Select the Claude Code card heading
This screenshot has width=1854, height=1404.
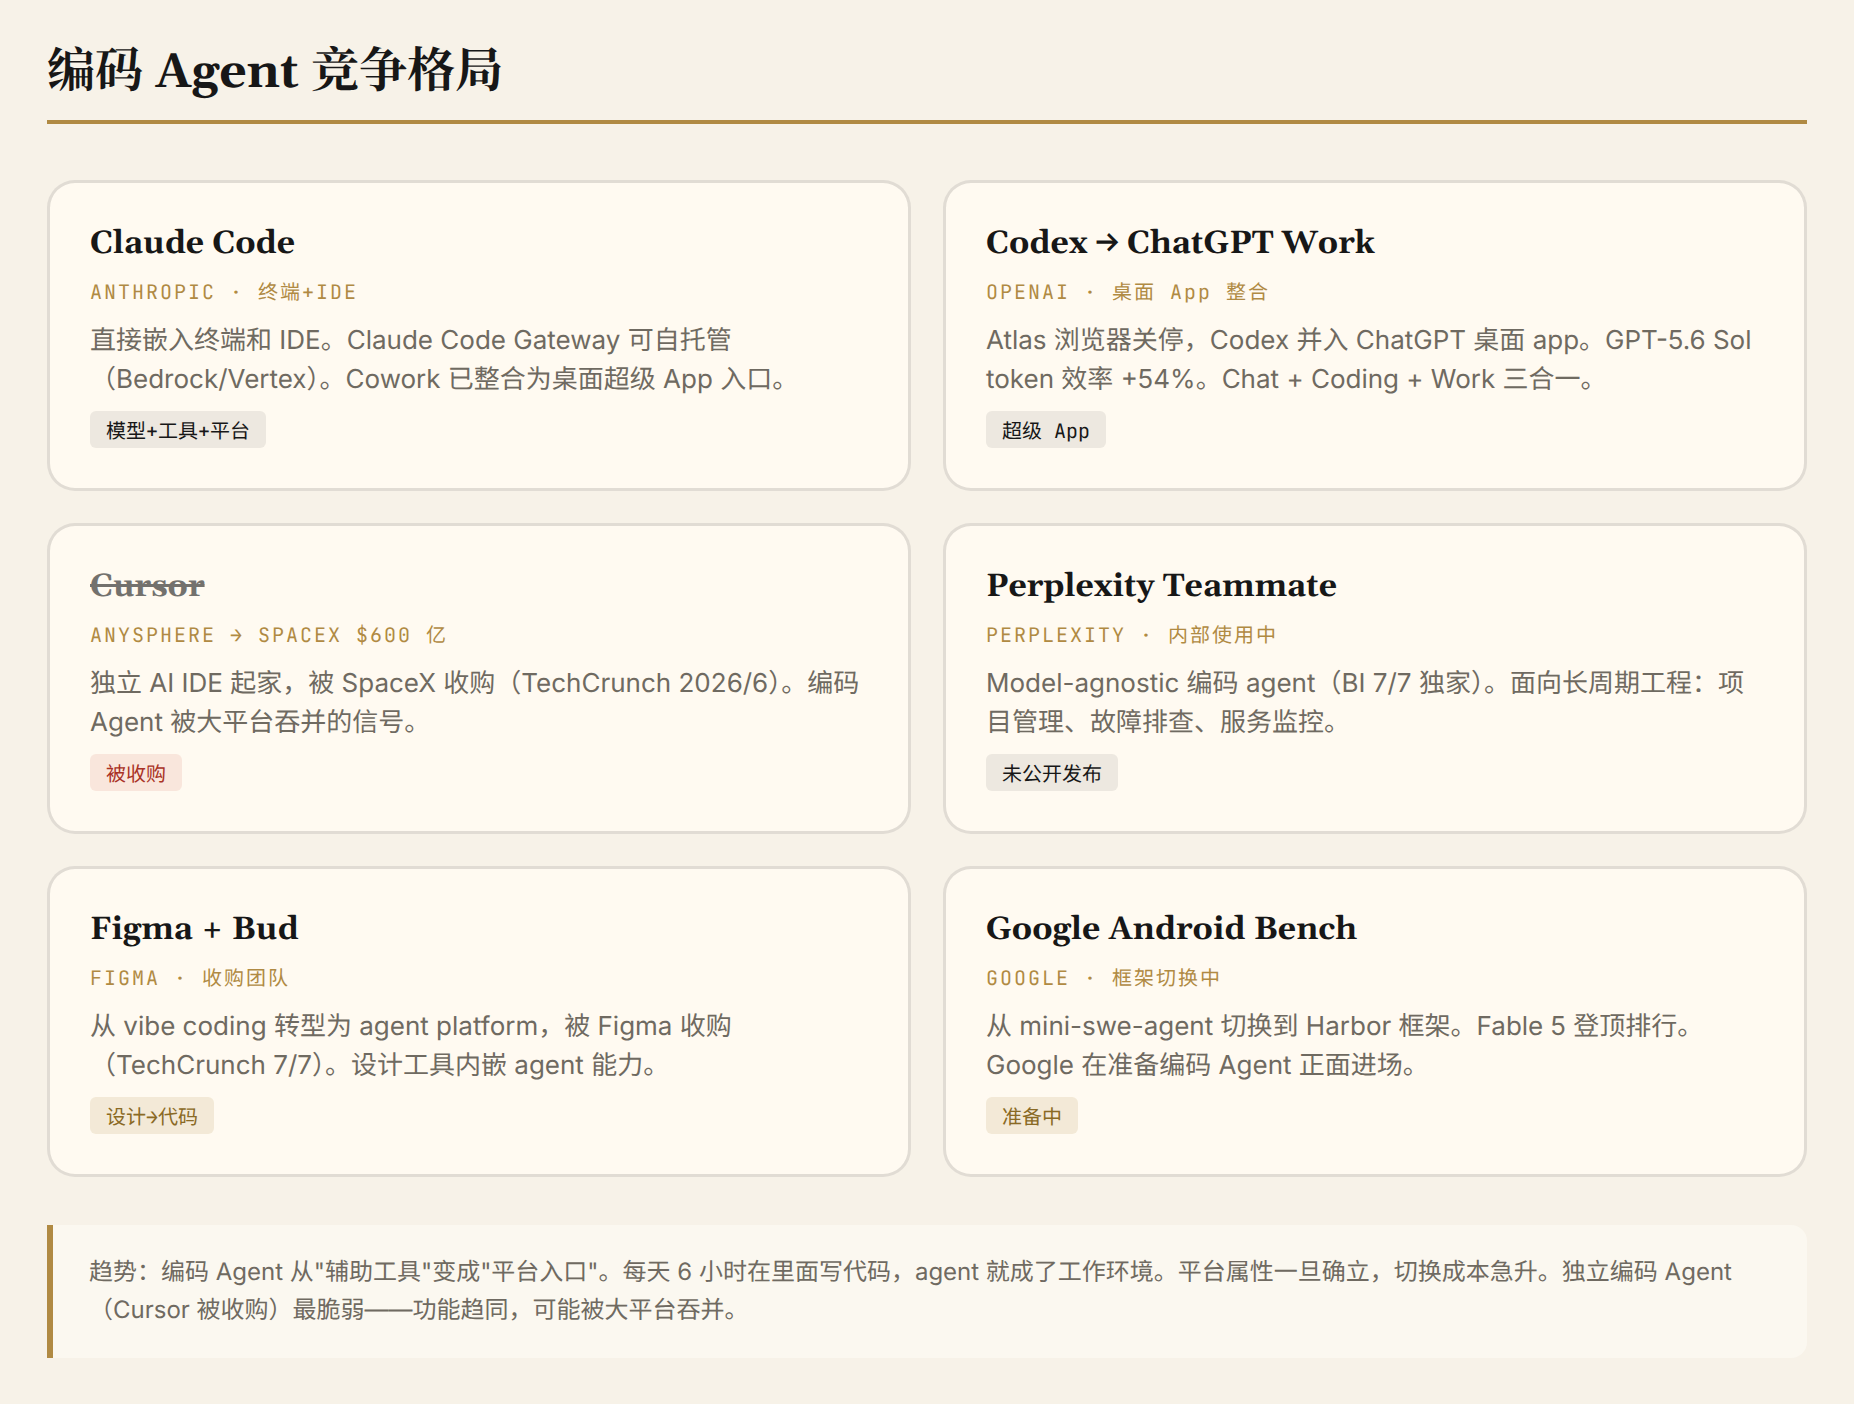[192, 242]
